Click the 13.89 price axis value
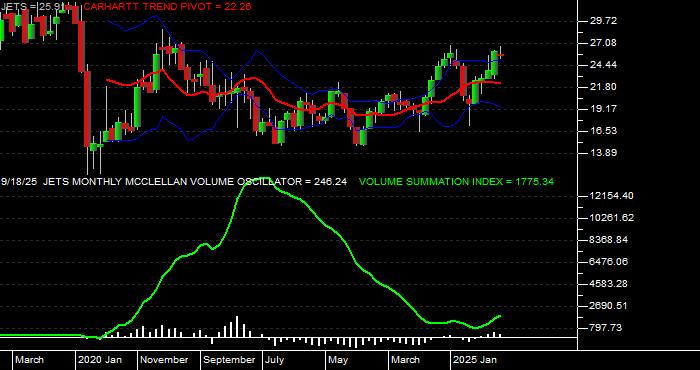This screenshot has height=370, width=700. (603, 153)
